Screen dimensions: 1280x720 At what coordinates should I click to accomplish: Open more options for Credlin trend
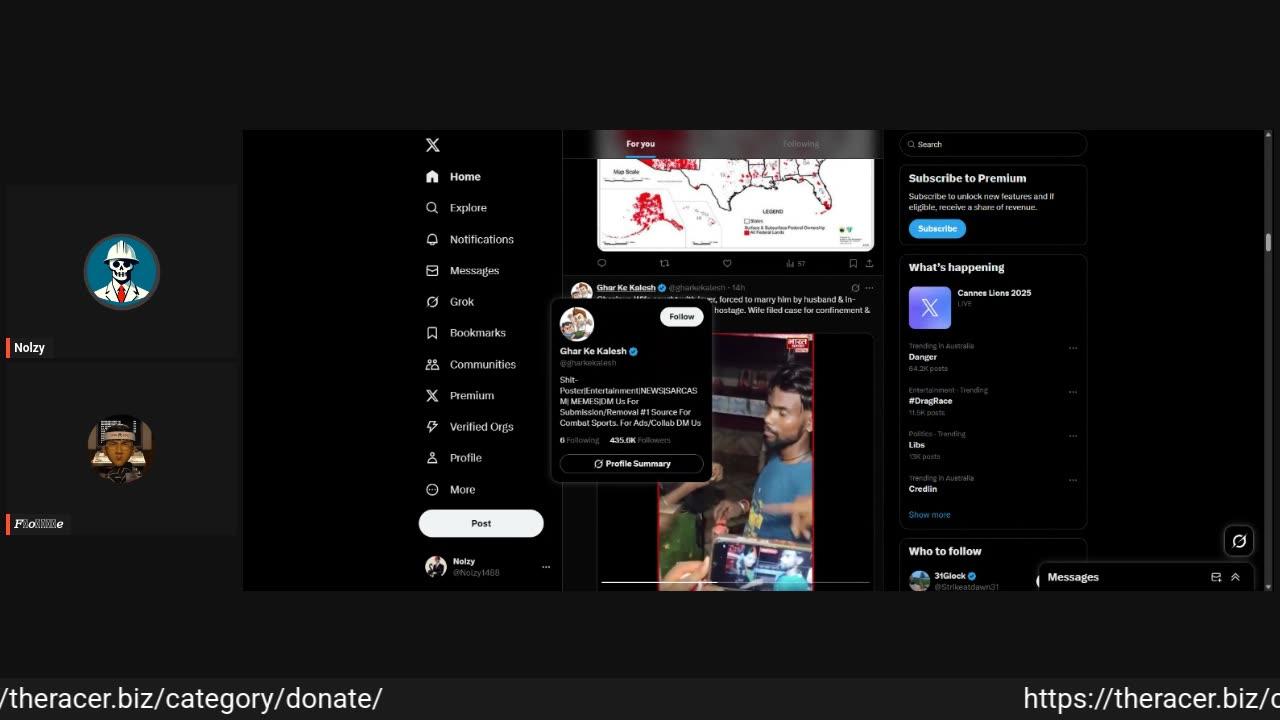pos(1073,480)
